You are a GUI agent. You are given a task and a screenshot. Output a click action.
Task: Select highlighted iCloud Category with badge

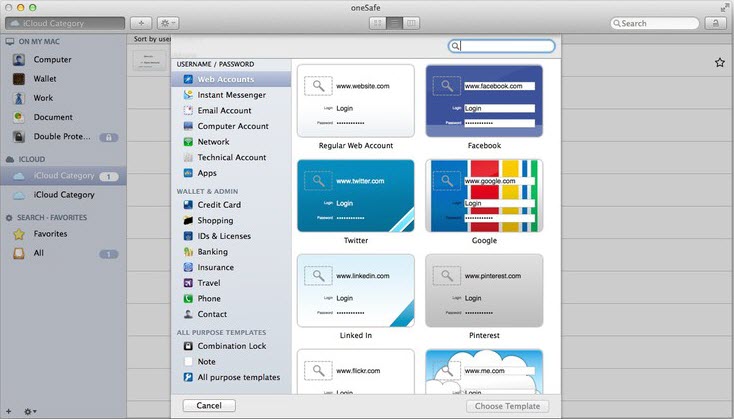coord(63,176)
